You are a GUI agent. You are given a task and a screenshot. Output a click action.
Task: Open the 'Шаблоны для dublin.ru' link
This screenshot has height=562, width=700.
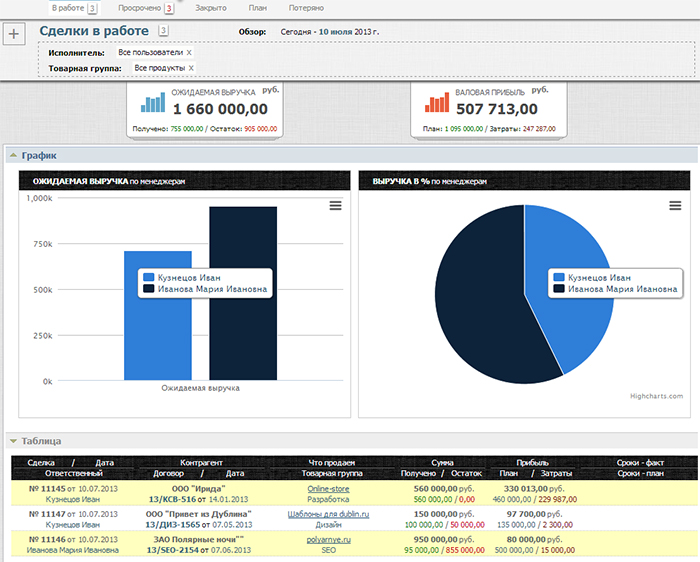(x=328, y=514)
